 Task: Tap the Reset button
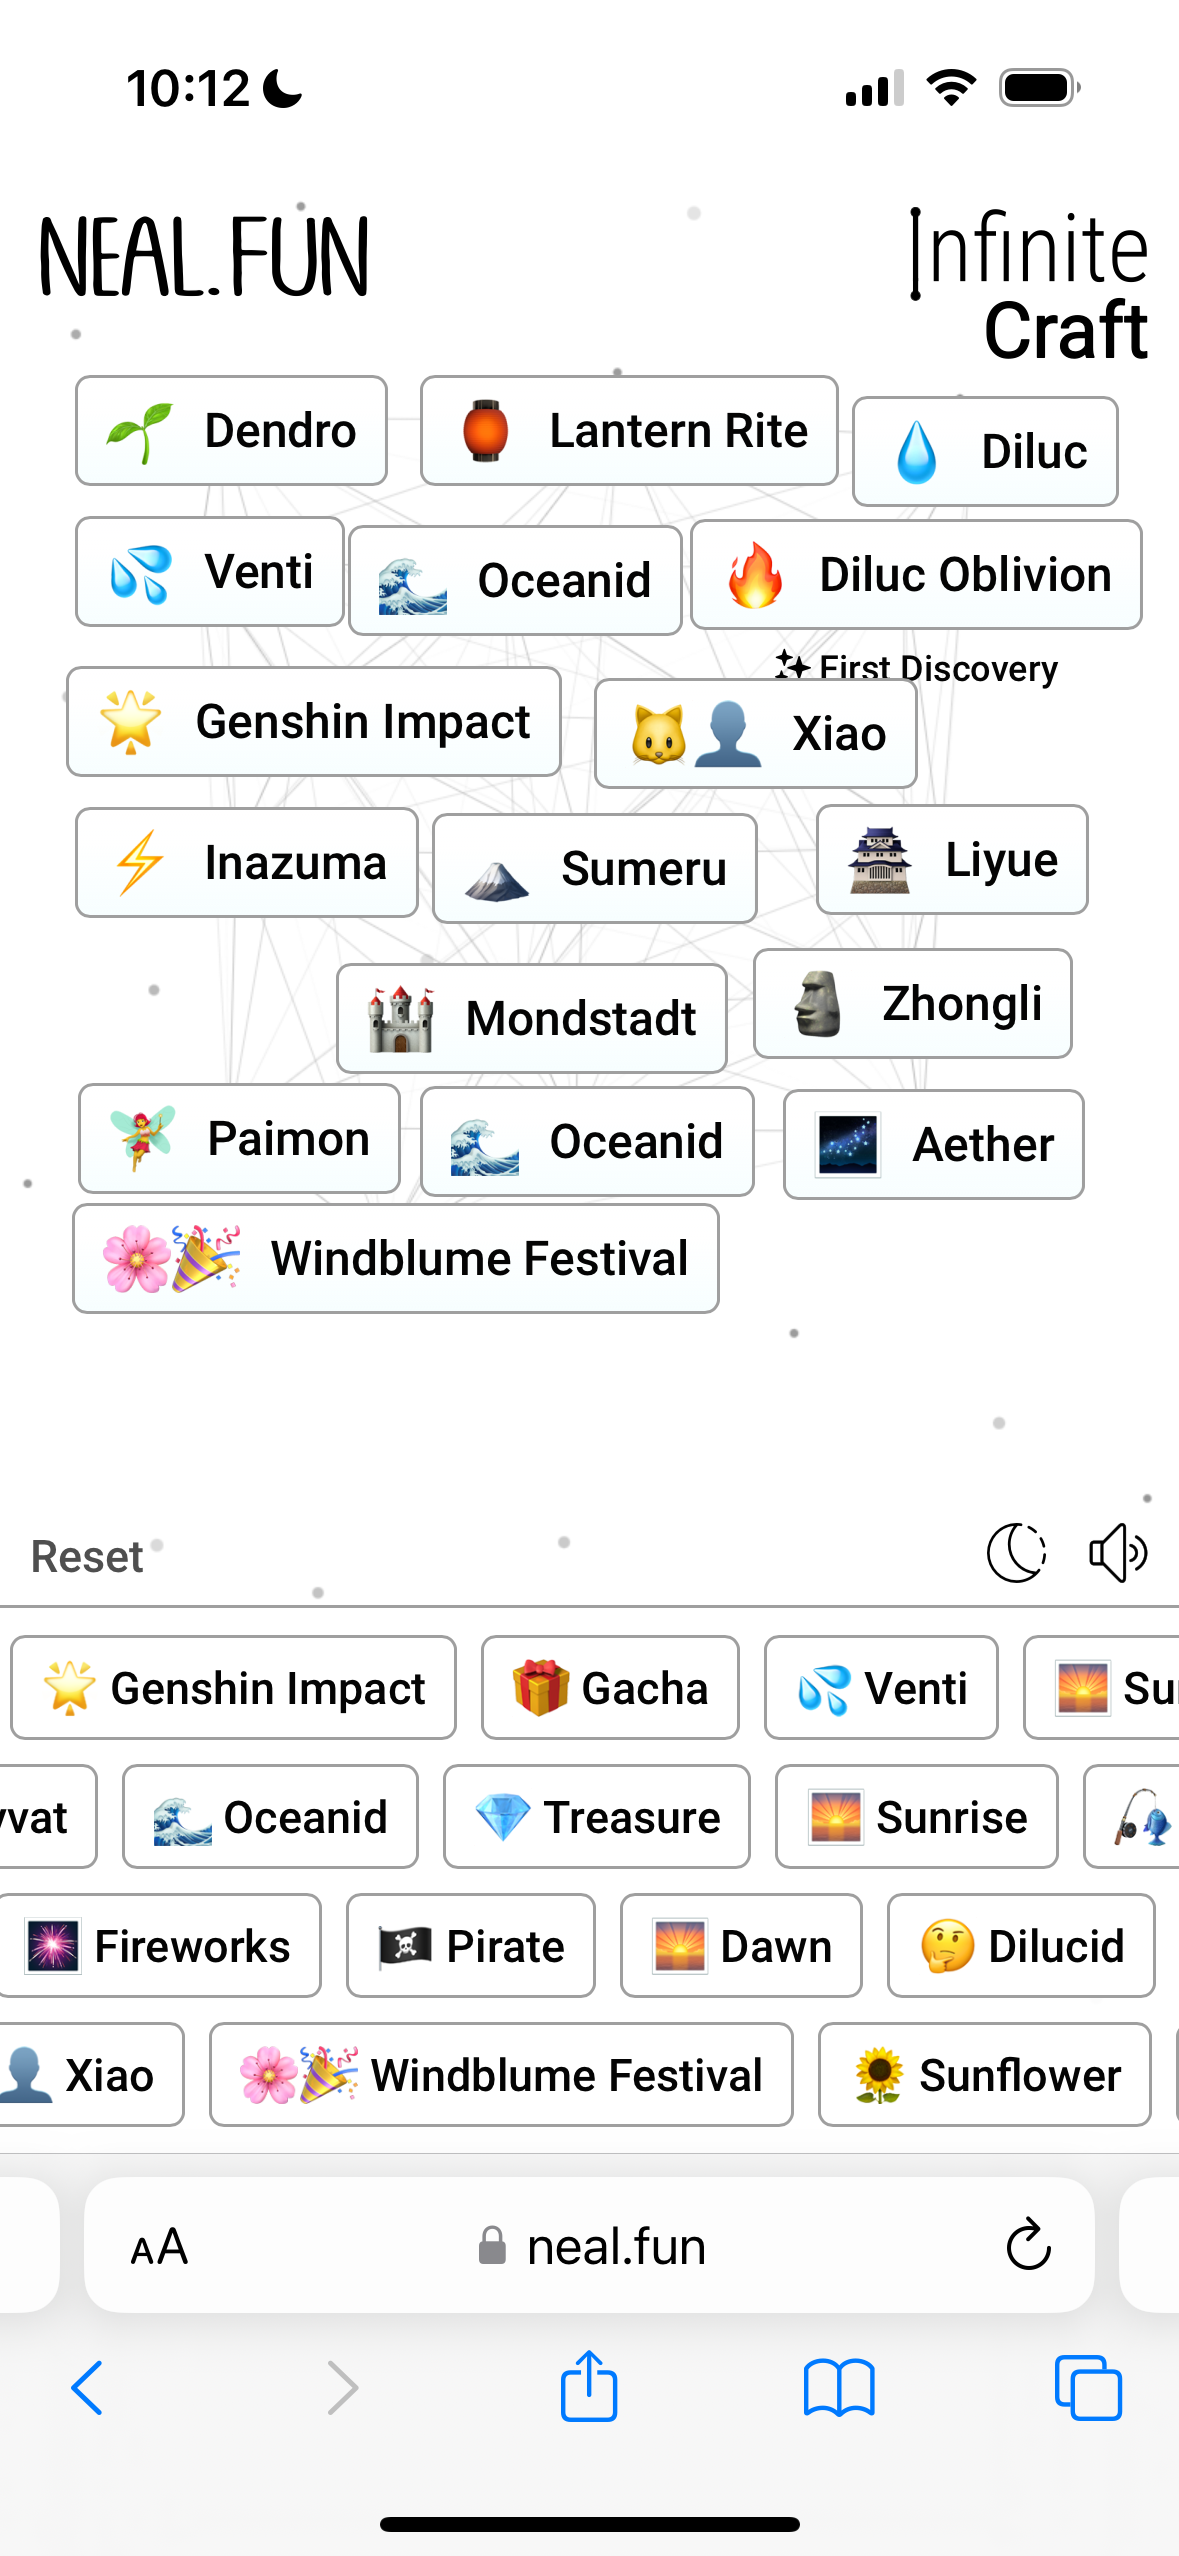tap(86, 1555)
